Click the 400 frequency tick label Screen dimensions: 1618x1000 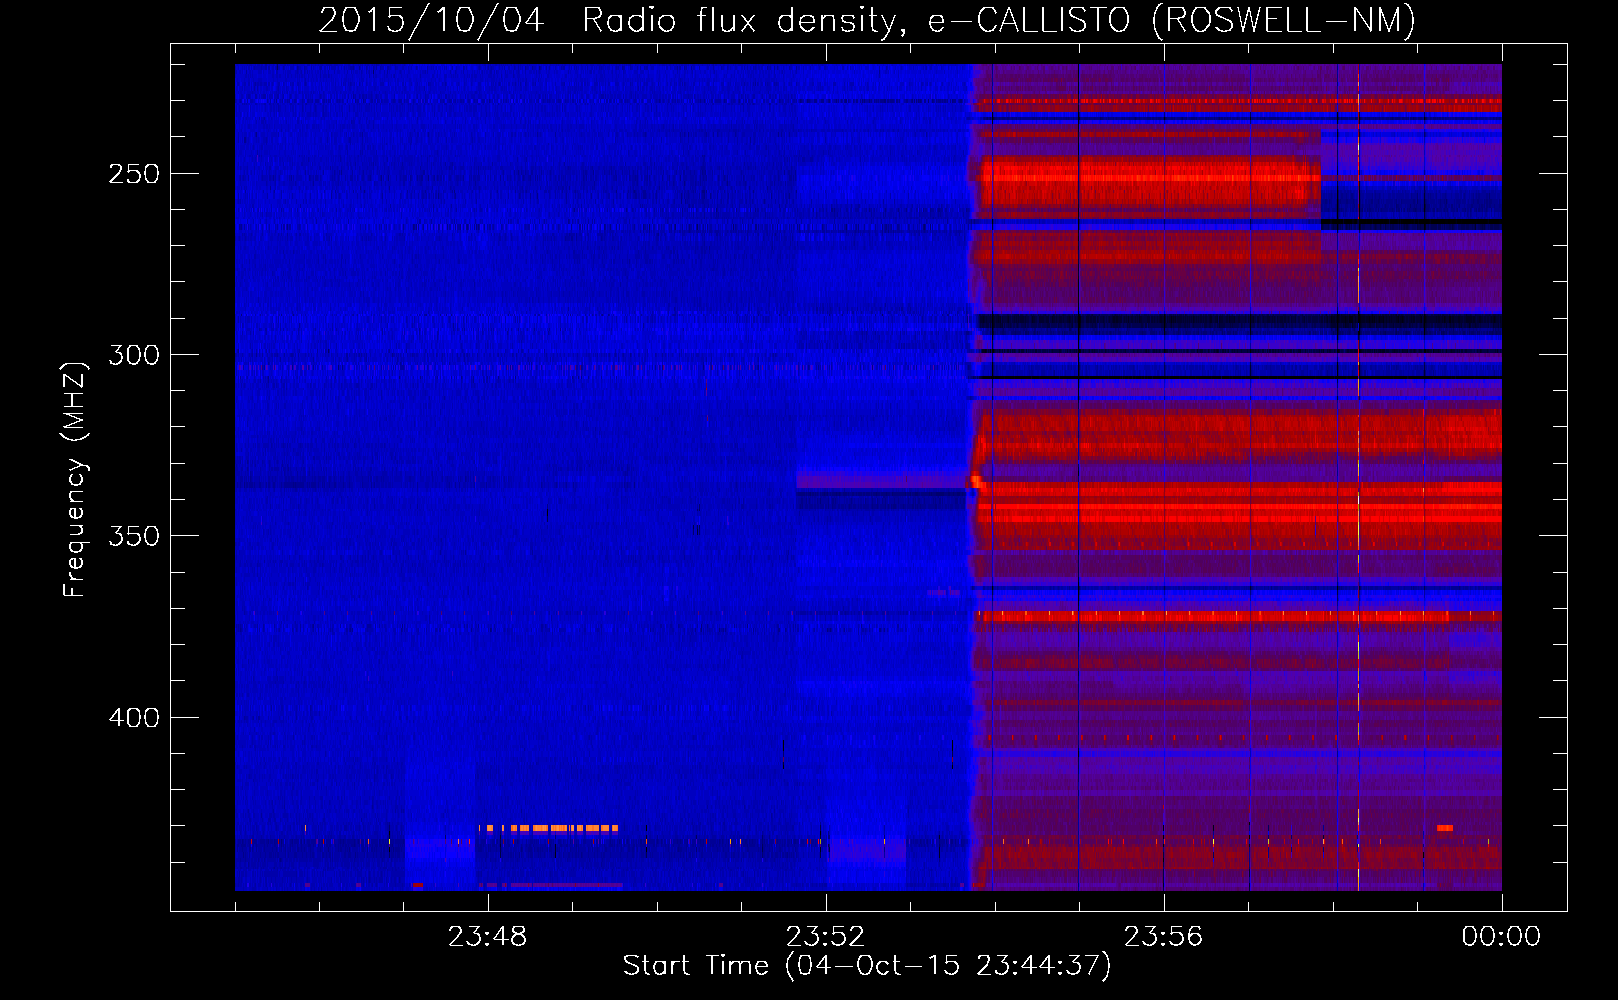[134, 718]
